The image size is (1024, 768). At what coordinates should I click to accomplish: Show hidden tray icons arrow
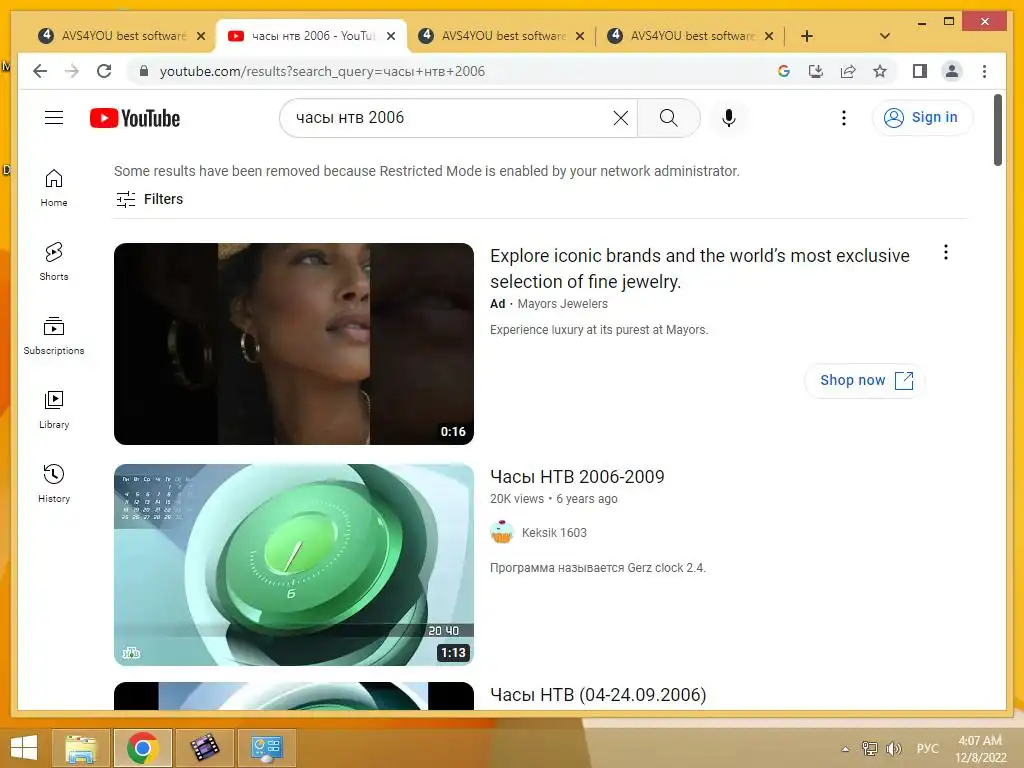[x=846, y=749]
